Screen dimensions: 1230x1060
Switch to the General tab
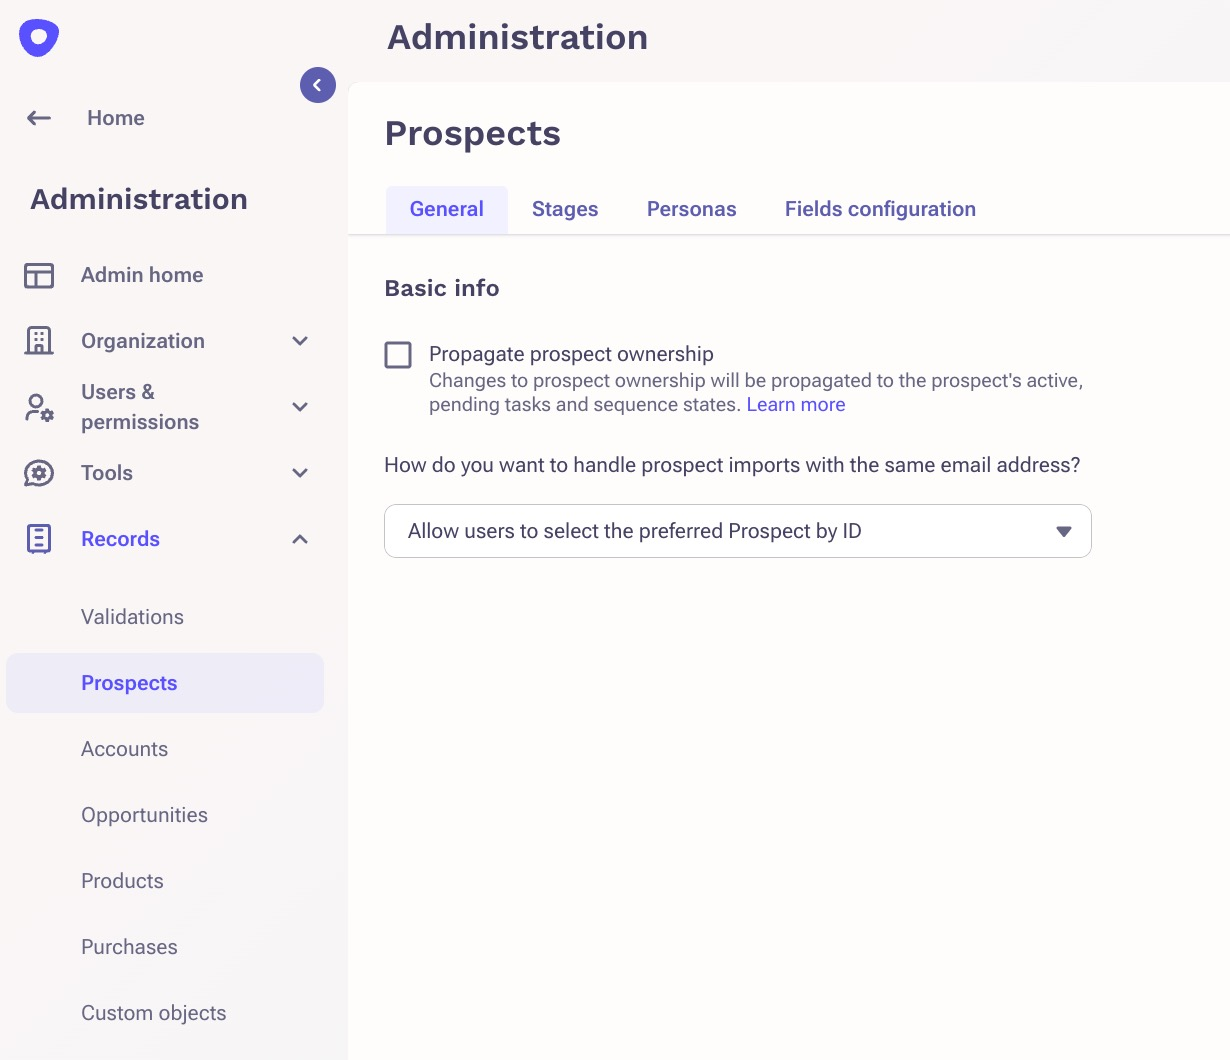[x=447, y=209]
